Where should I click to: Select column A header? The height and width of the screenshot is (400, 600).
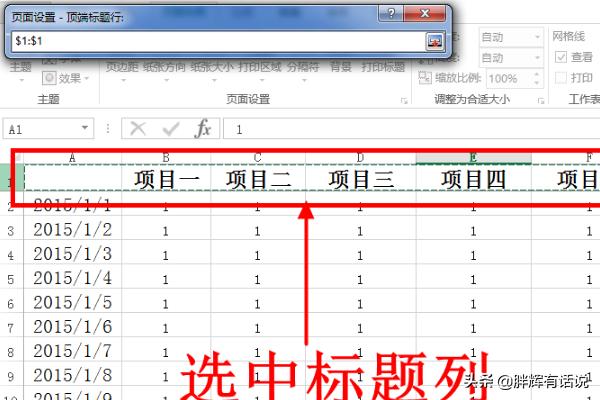[x=73, y=158]
